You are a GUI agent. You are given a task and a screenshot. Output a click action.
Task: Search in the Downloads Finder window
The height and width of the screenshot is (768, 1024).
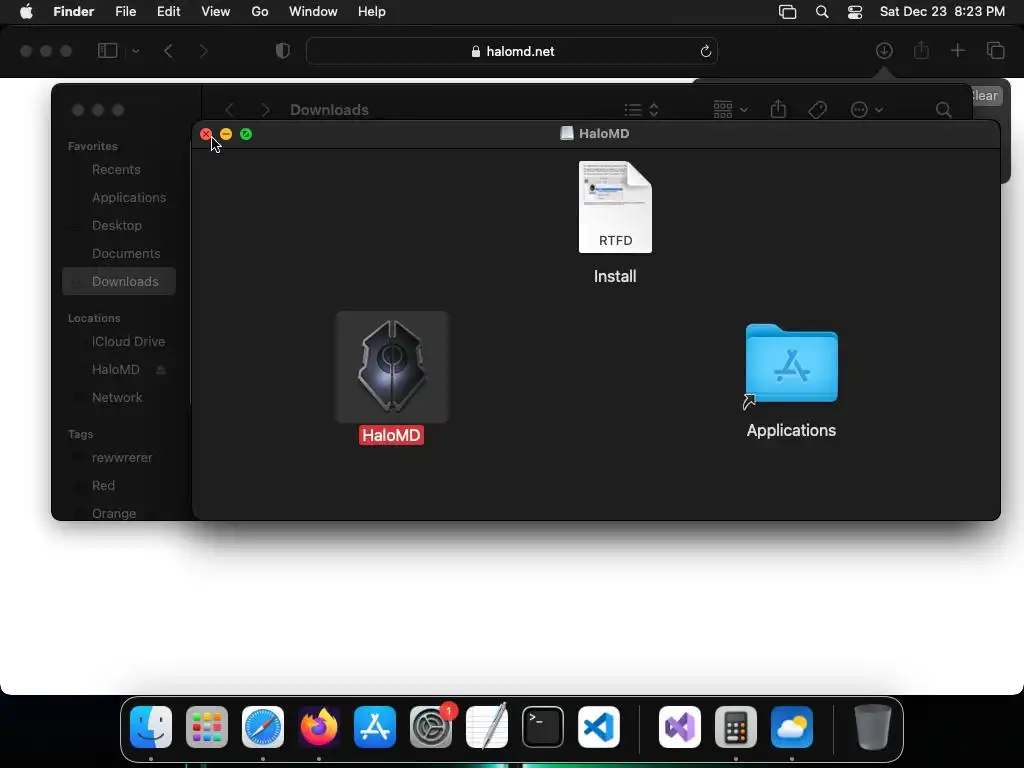point(943,110)
